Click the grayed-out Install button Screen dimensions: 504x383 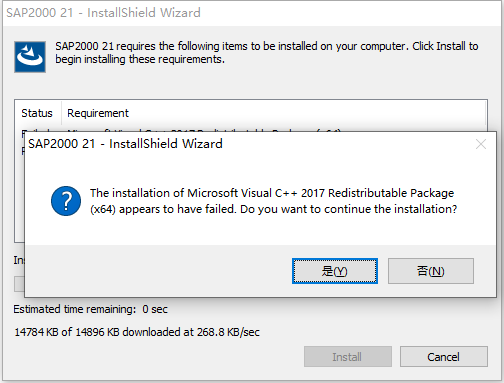348,357
